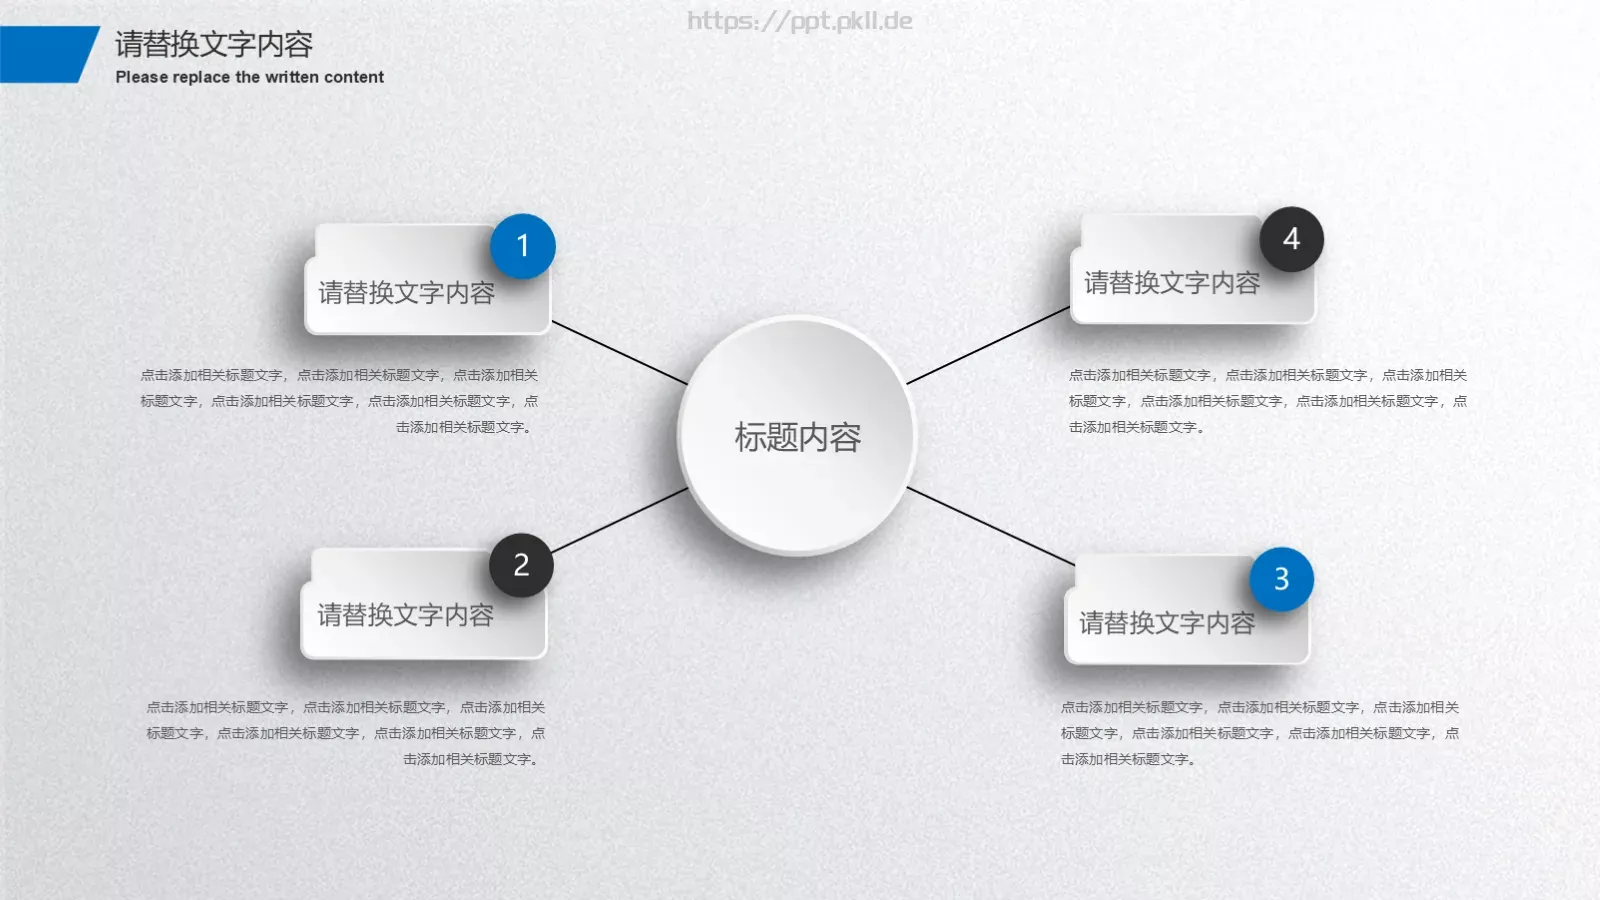This screenshot has height=900, width=1600.
Task: Click the dark circle numbered 2
Action: click(521, 565)
